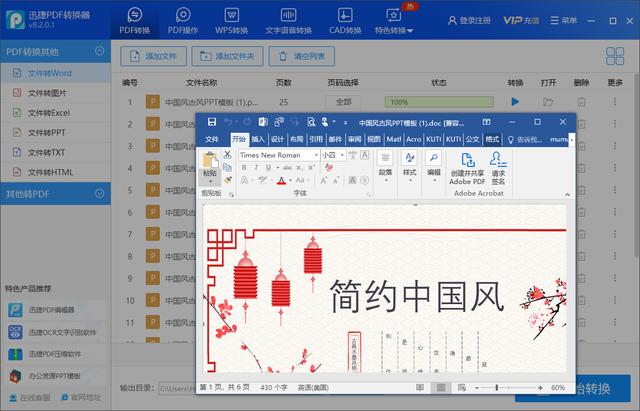Click 登录注册 in the converter header
The image size is (640, 411).
coord(469,20)
